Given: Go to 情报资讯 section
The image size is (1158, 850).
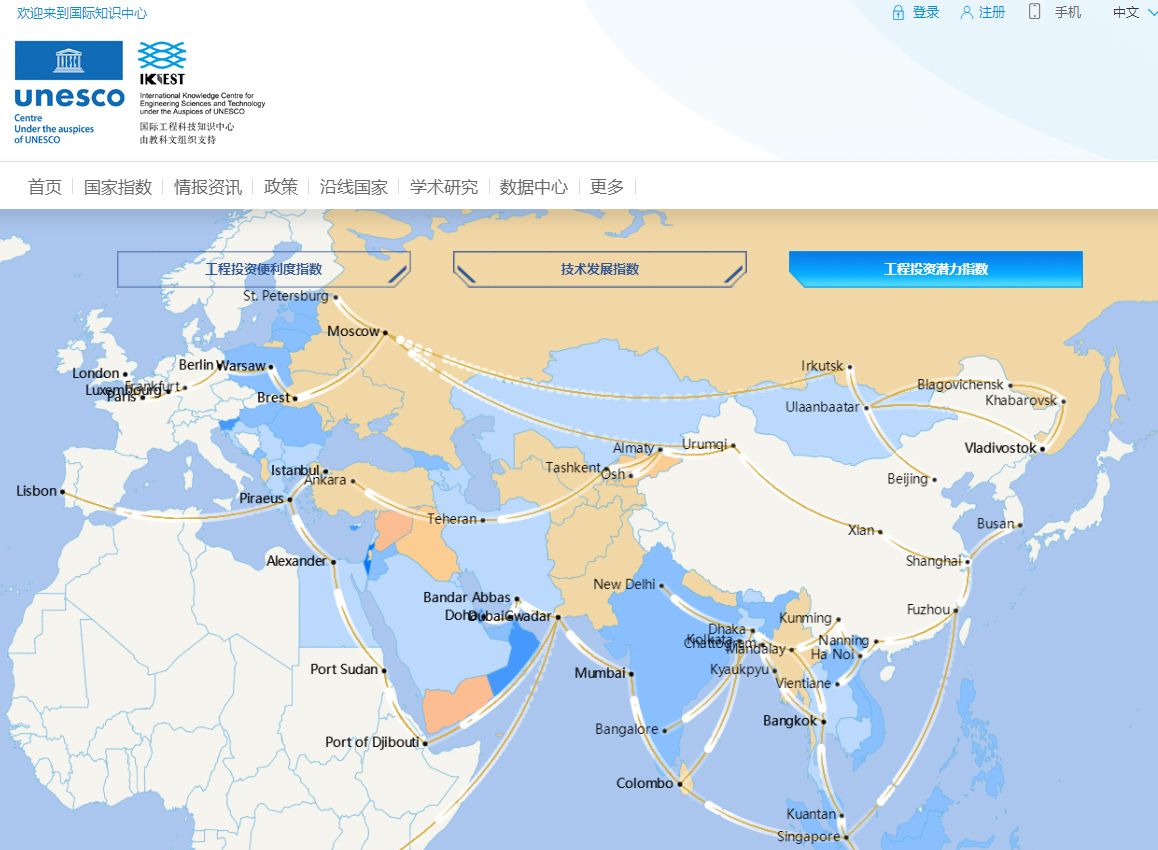Looking at the screenshot, I should tap(208, 187).
